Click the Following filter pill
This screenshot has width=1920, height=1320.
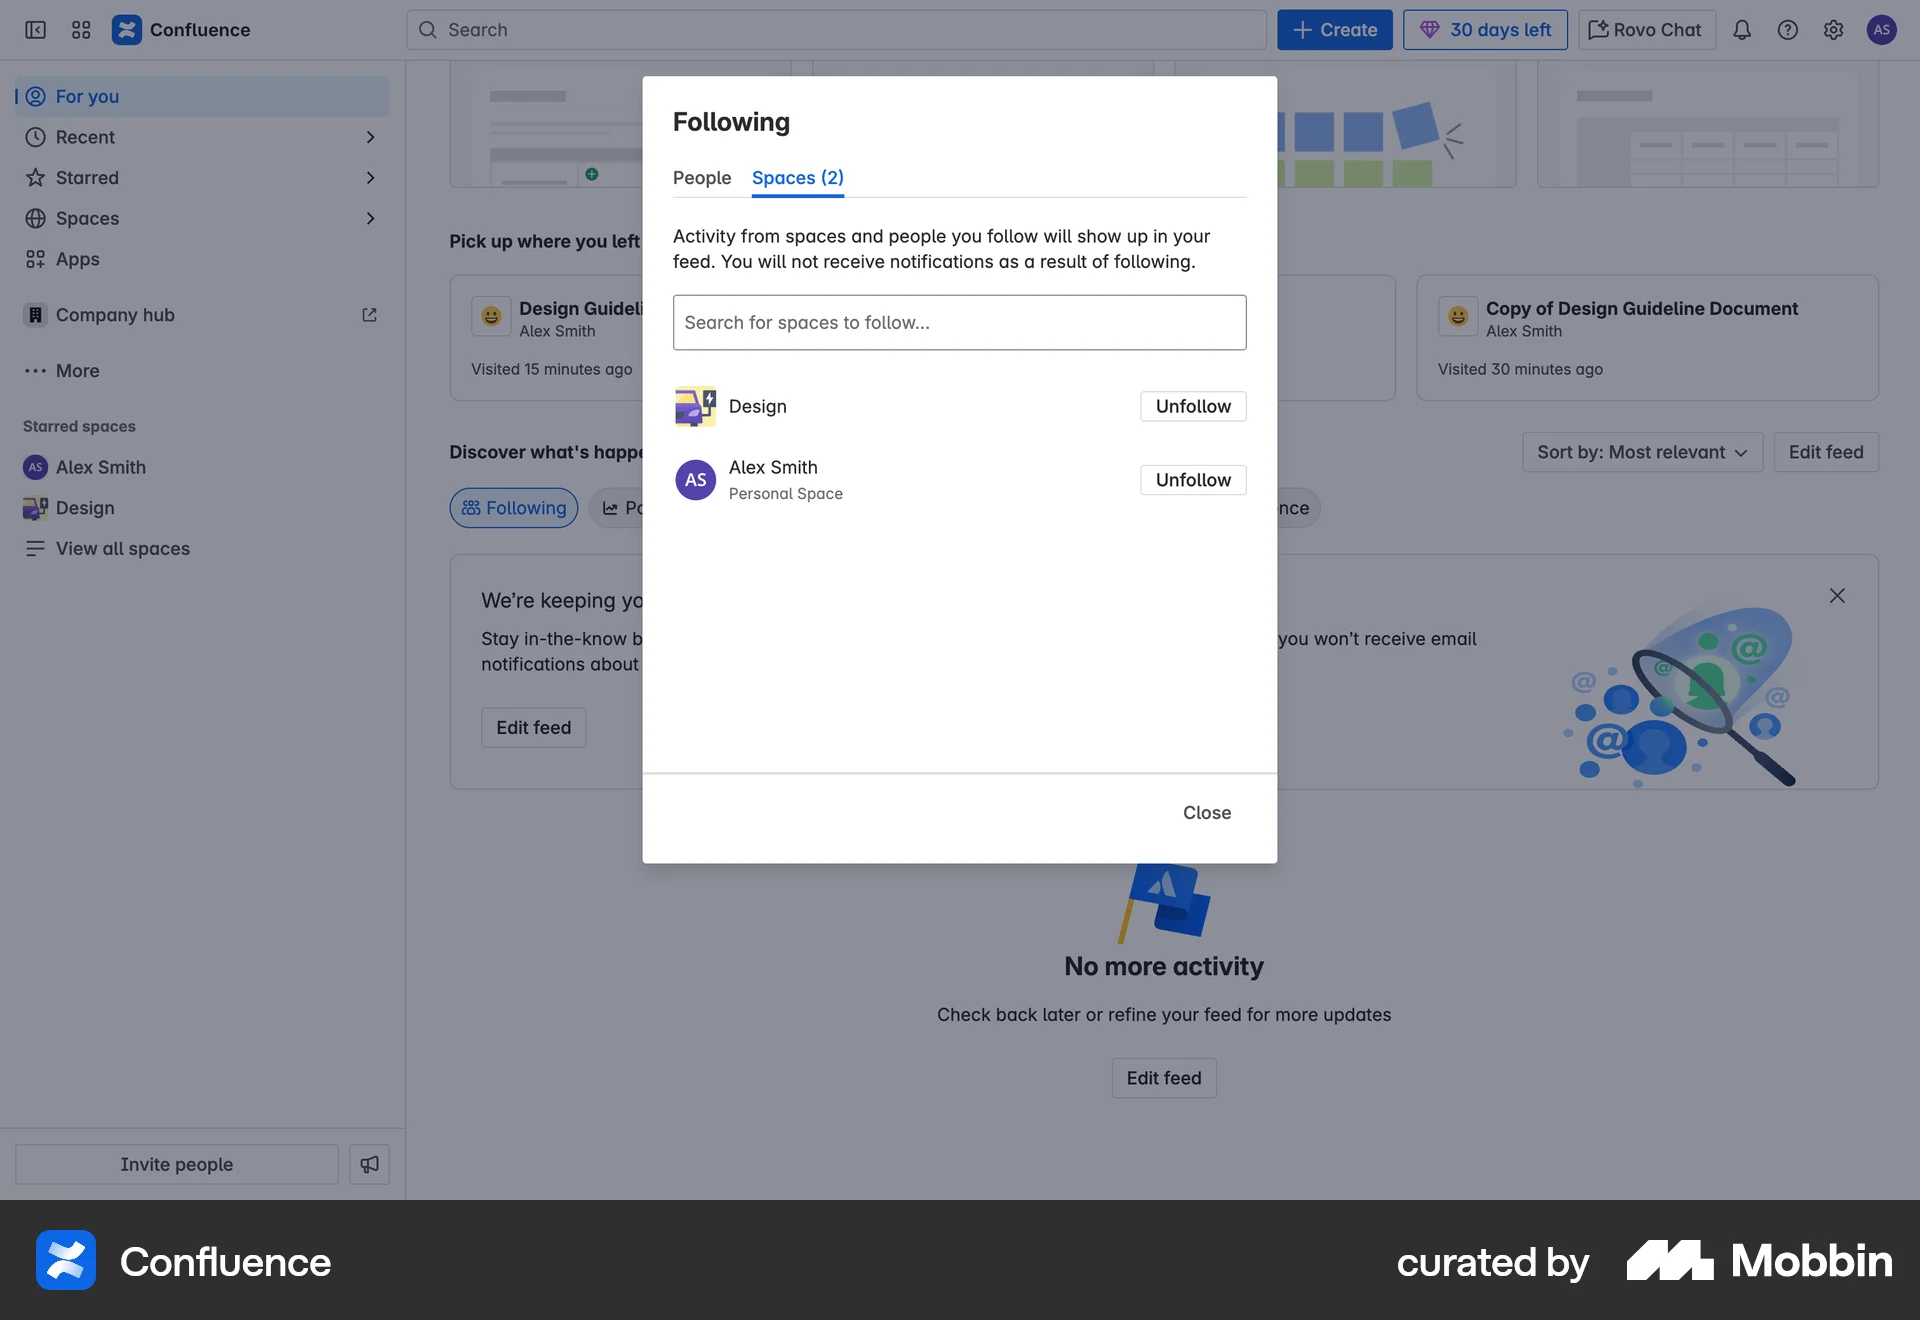point(513,508)
